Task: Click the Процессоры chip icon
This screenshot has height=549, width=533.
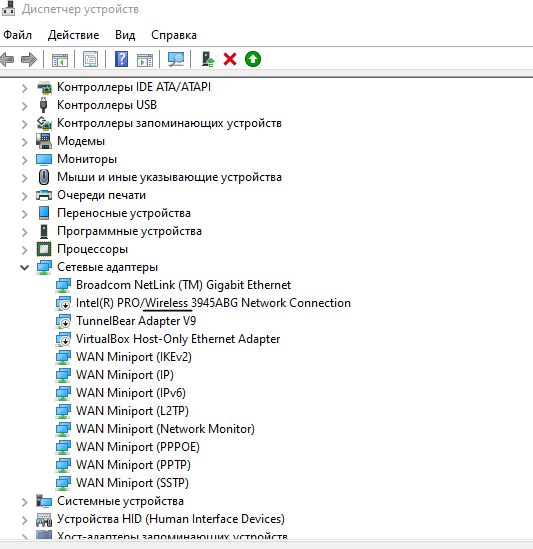Action: pyautogui.click(x=44, y=249)
